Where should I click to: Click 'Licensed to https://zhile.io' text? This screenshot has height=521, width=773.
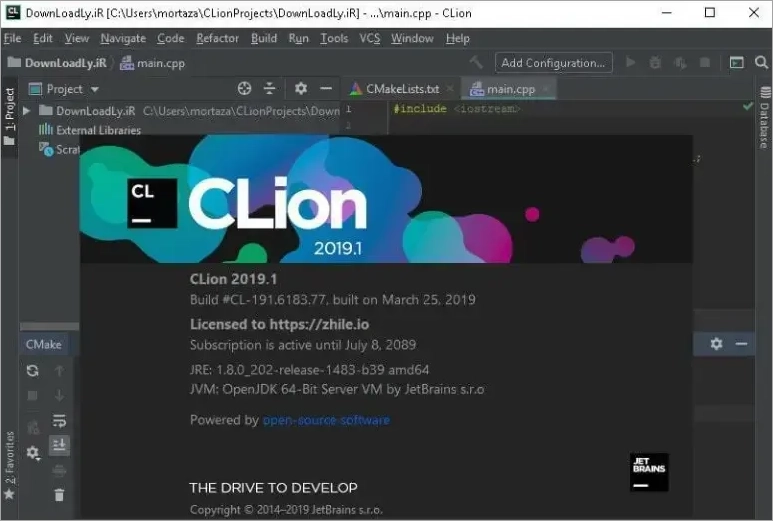280,324
